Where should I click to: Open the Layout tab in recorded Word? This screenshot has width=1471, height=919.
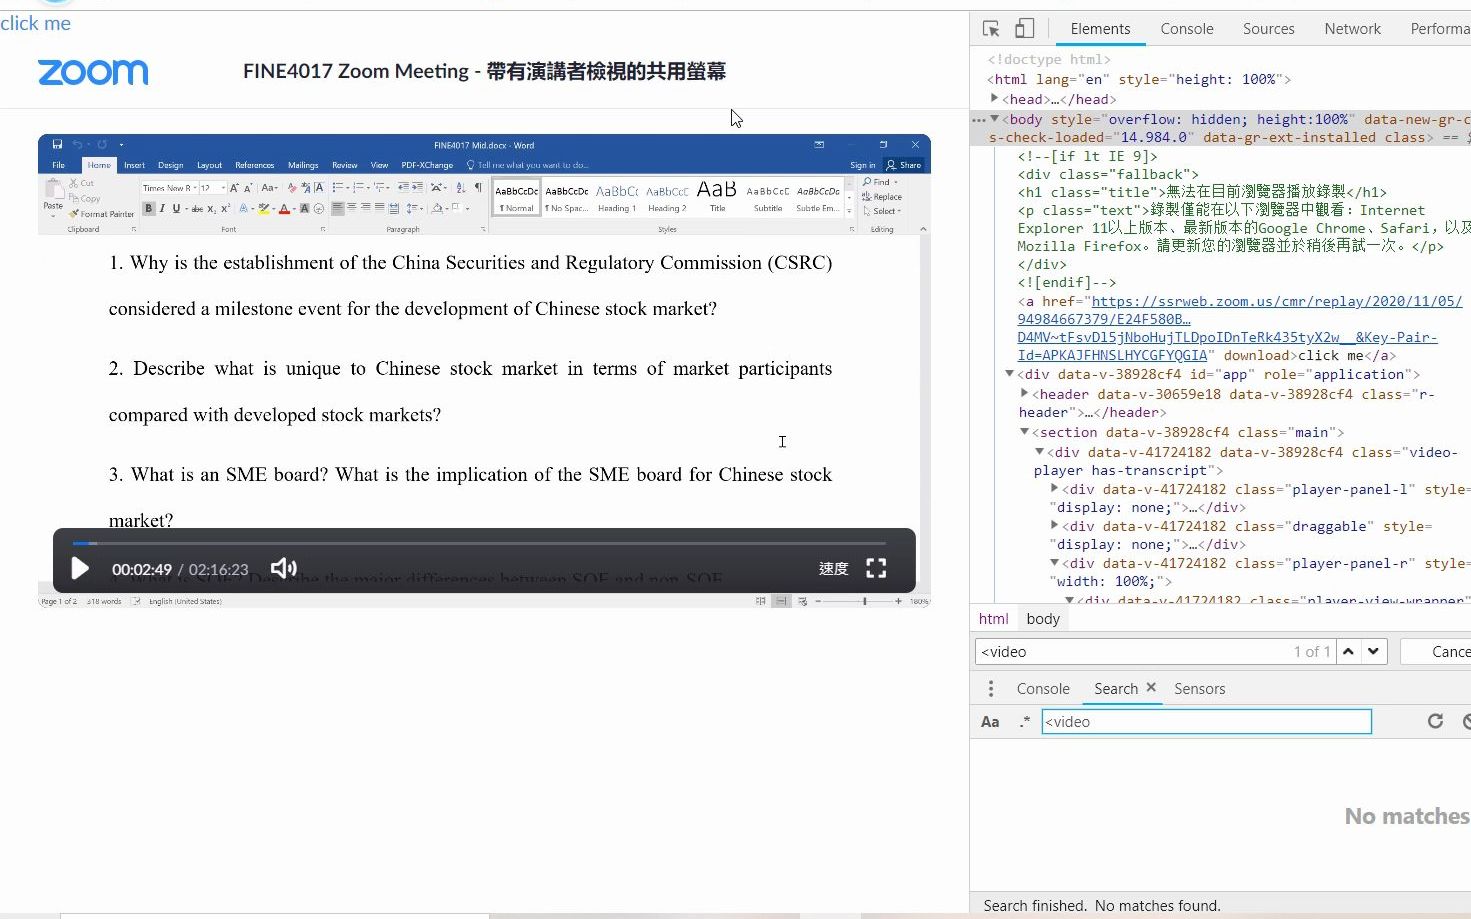pyautogui.click(x=209, y=165)
